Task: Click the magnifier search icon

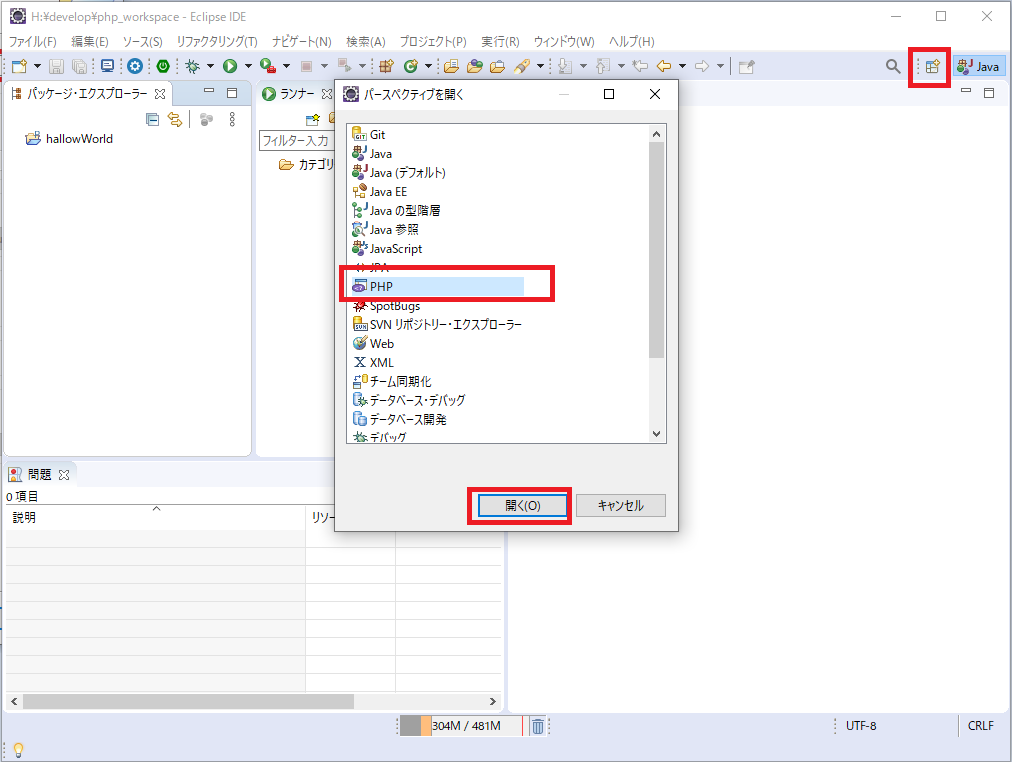Action: click(893, 66)
